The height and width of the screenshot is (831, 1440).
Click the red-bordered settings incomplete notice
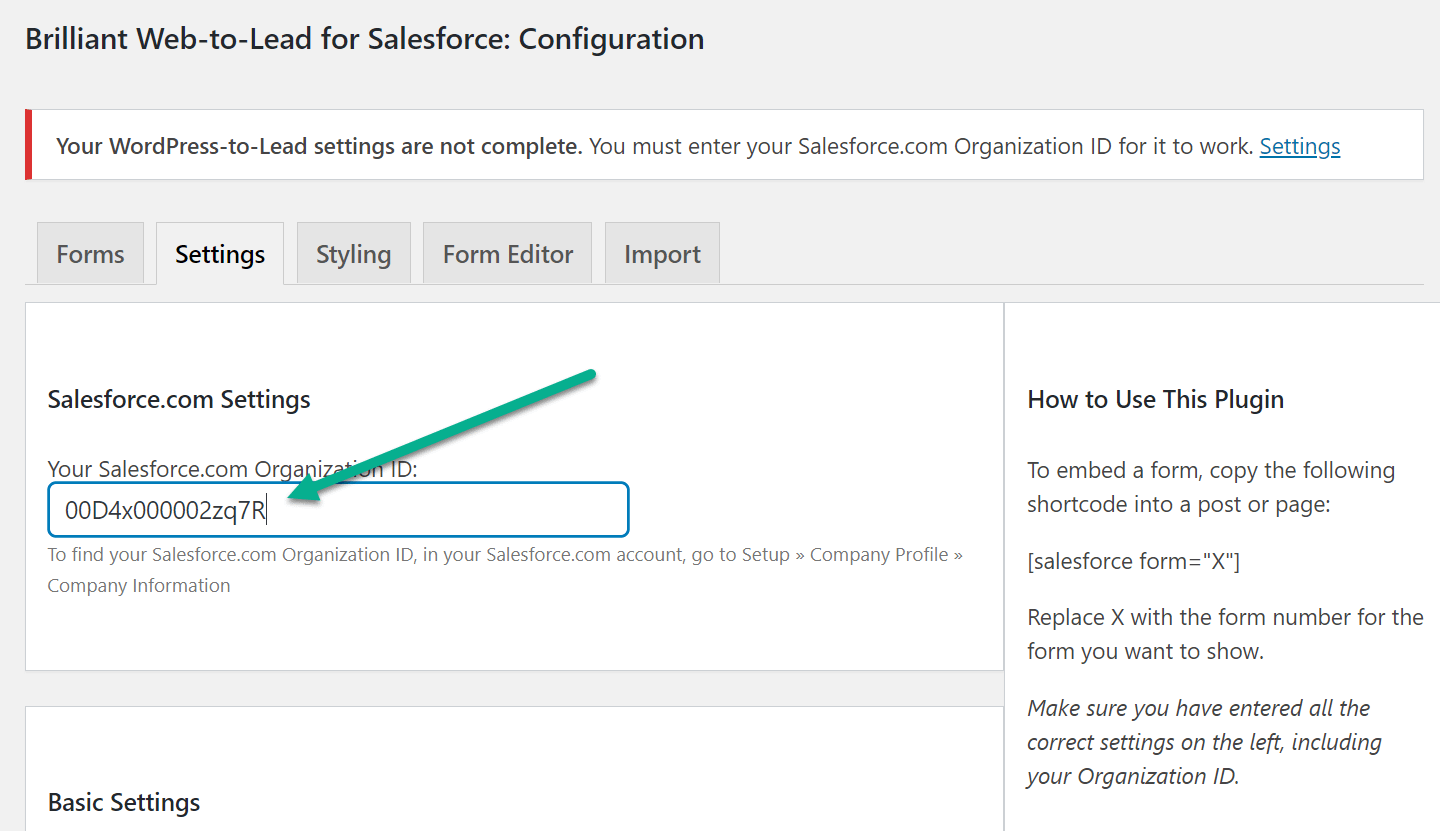[x=724, y=145]
